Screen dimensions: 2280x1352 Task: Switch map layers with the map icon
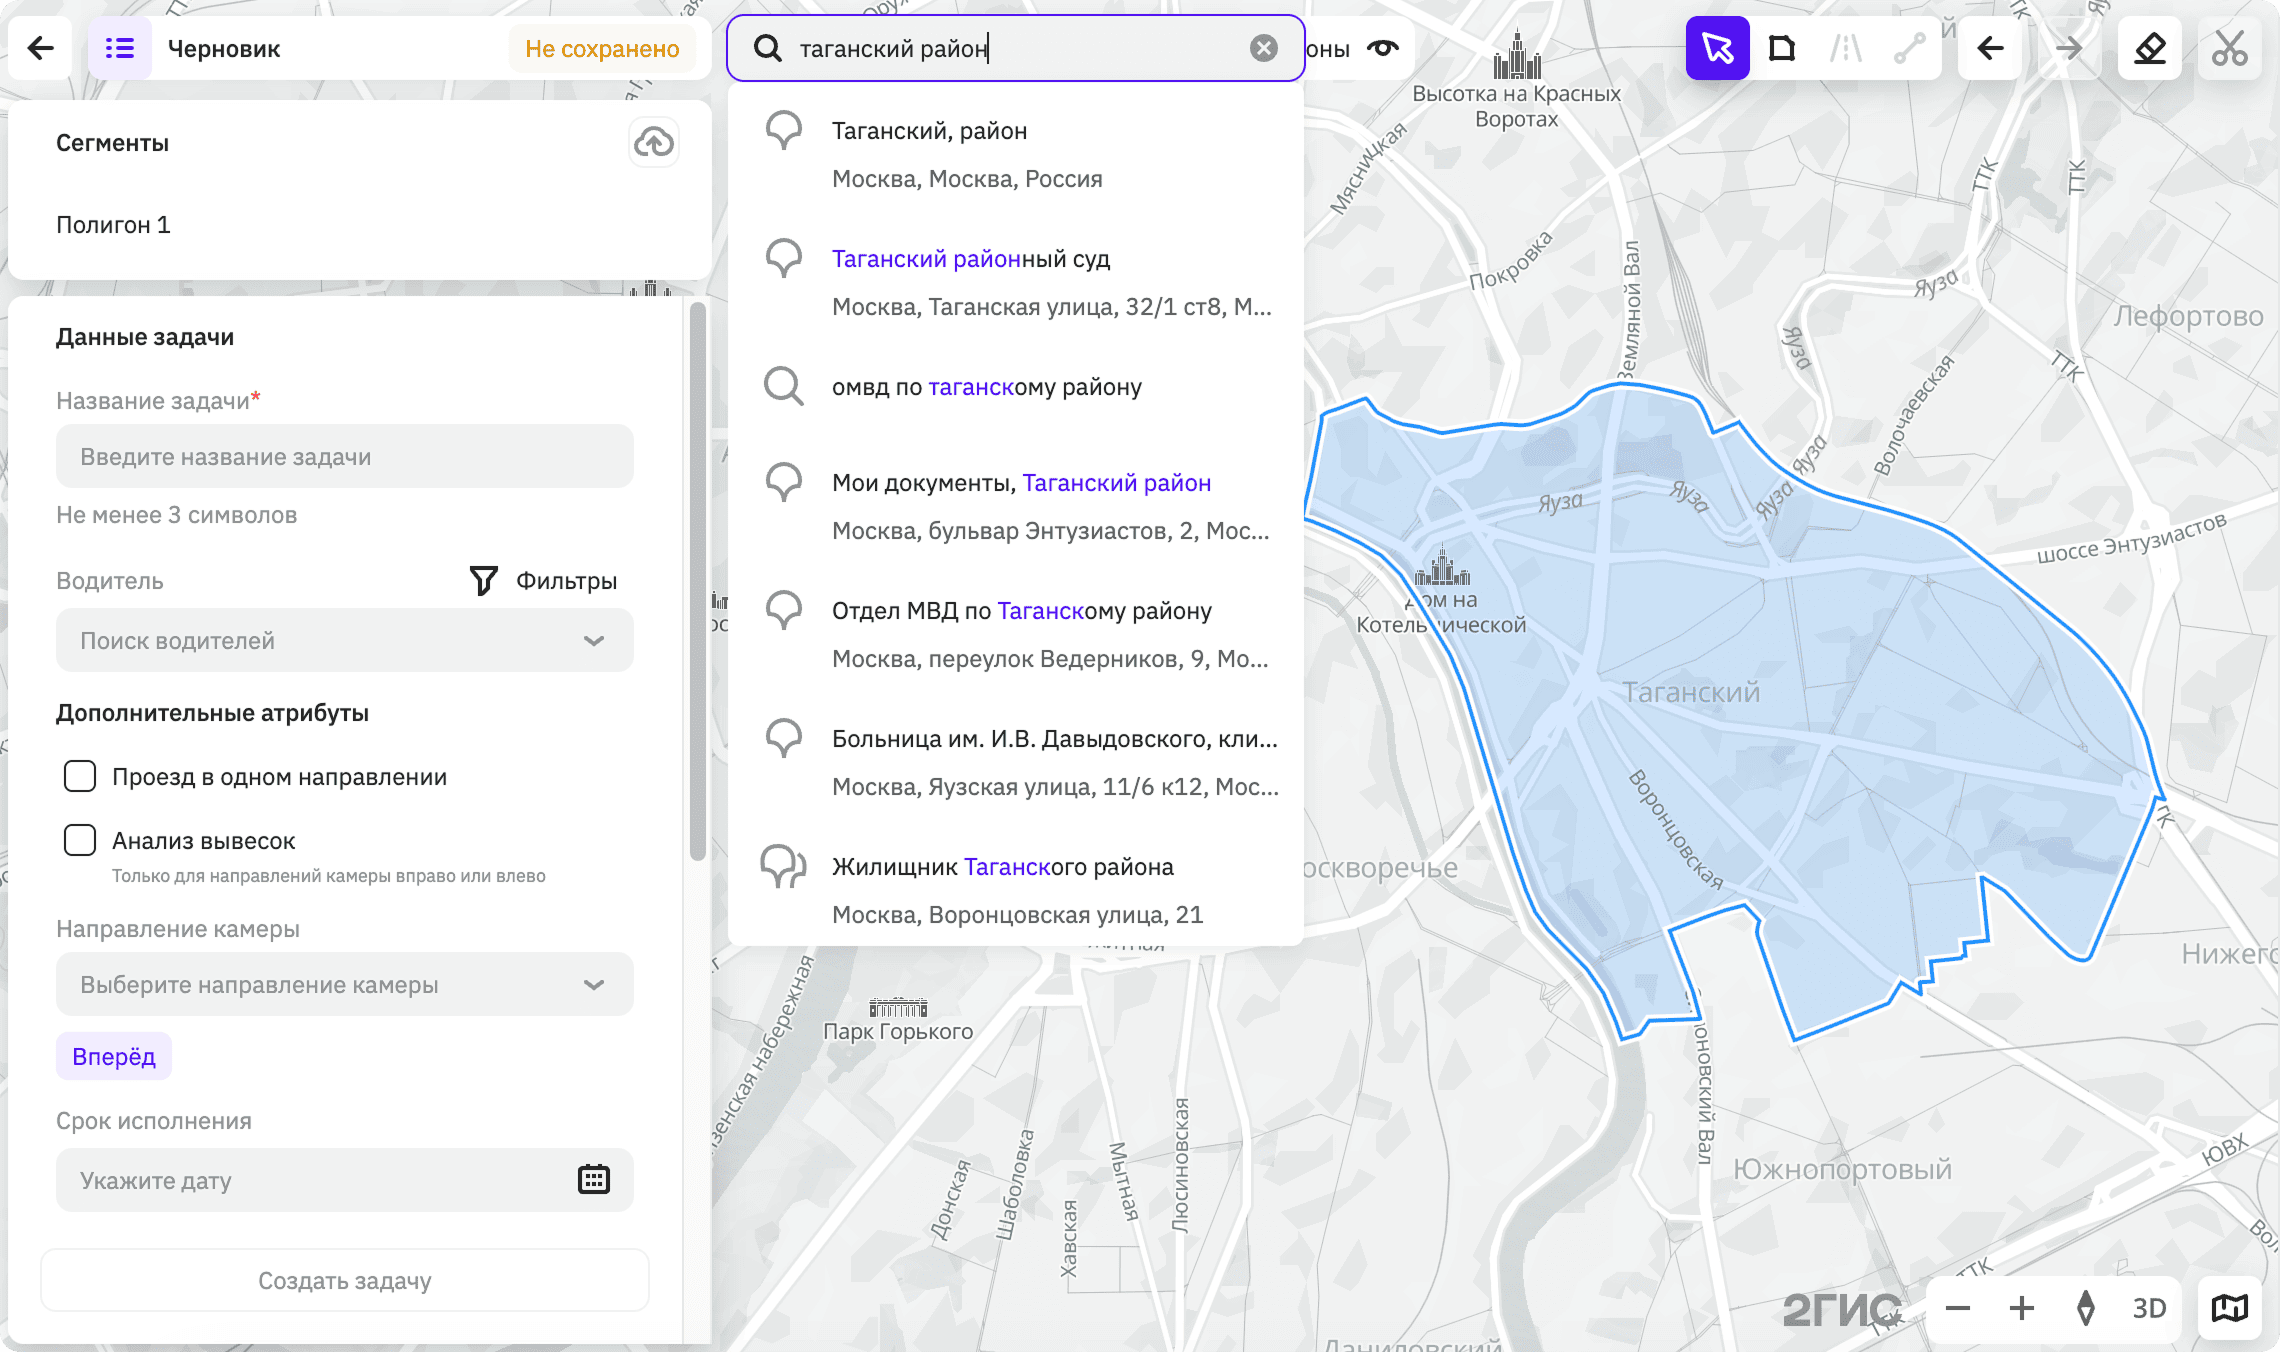pos(2230,1308)
